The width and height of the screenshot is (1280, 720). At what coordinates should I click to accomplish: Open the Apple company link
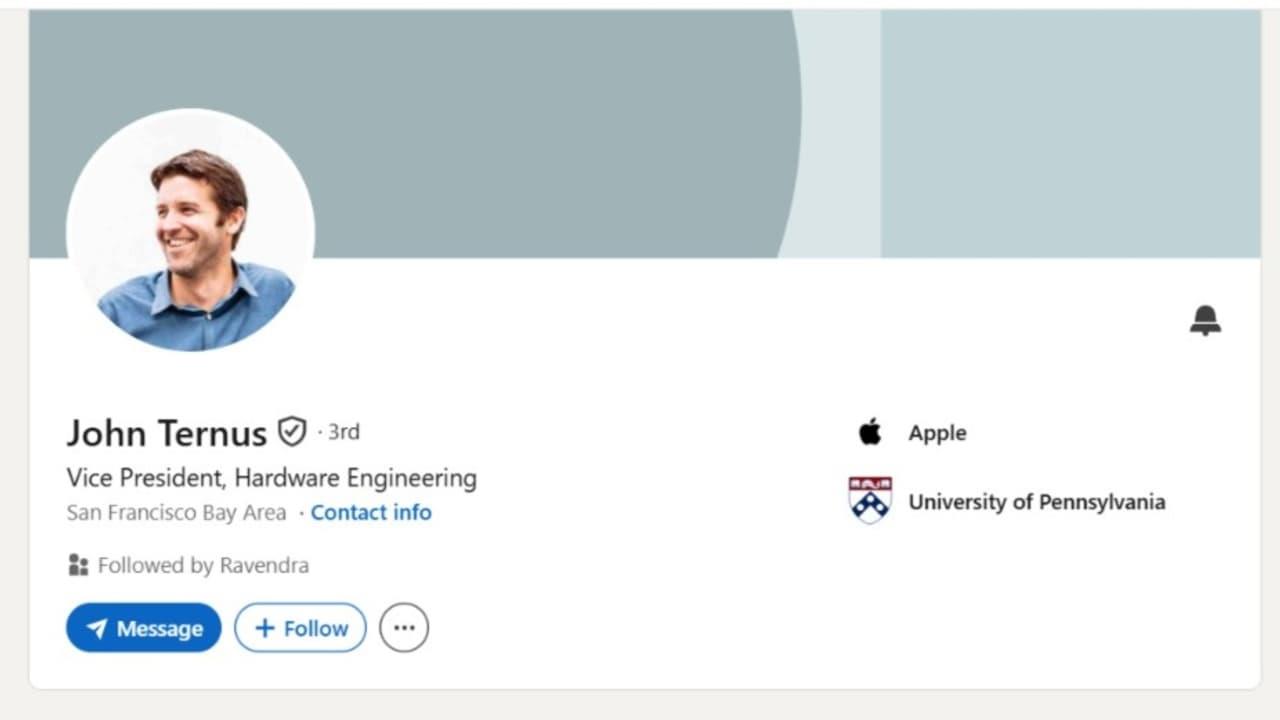tap(937, 433)
